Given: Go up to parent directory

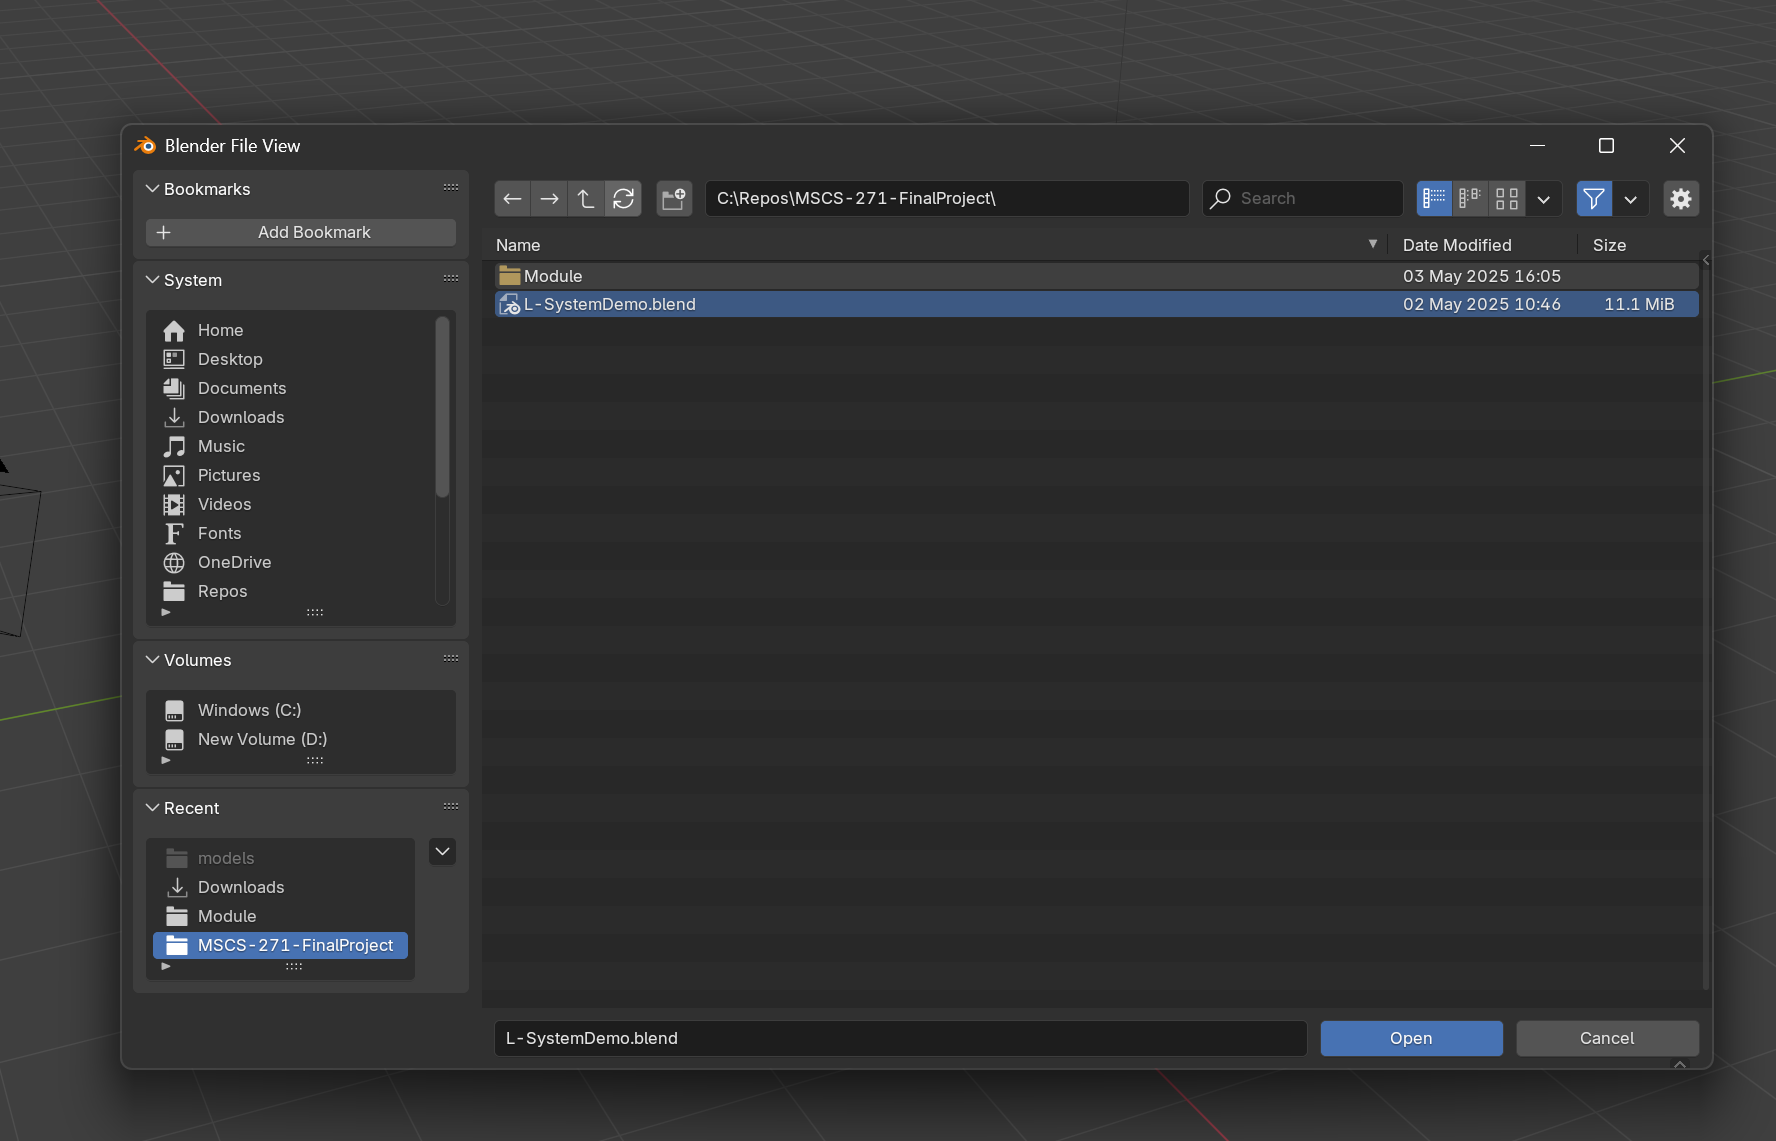Looking at the screenshot, I should click(586, 199).
